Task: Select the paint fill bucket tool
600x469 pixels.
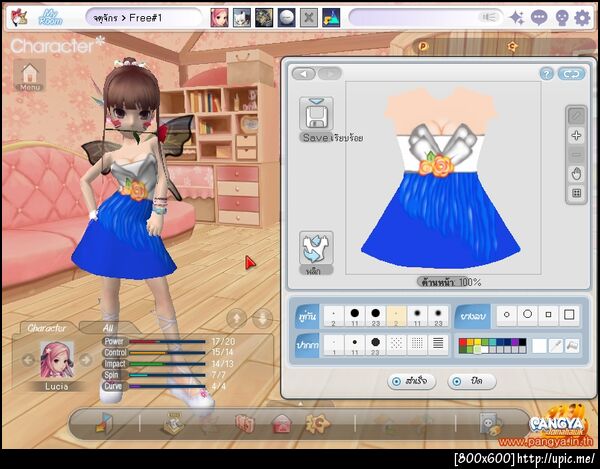Action: pyautogui.click(x=572, y=346)
